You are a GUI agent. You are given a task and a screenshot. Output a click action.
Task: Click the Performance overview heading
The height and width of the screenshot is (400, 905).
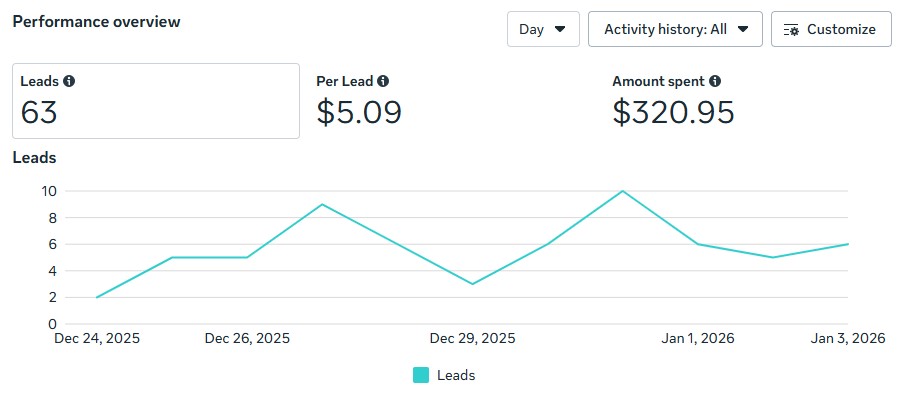pos(96,21)
